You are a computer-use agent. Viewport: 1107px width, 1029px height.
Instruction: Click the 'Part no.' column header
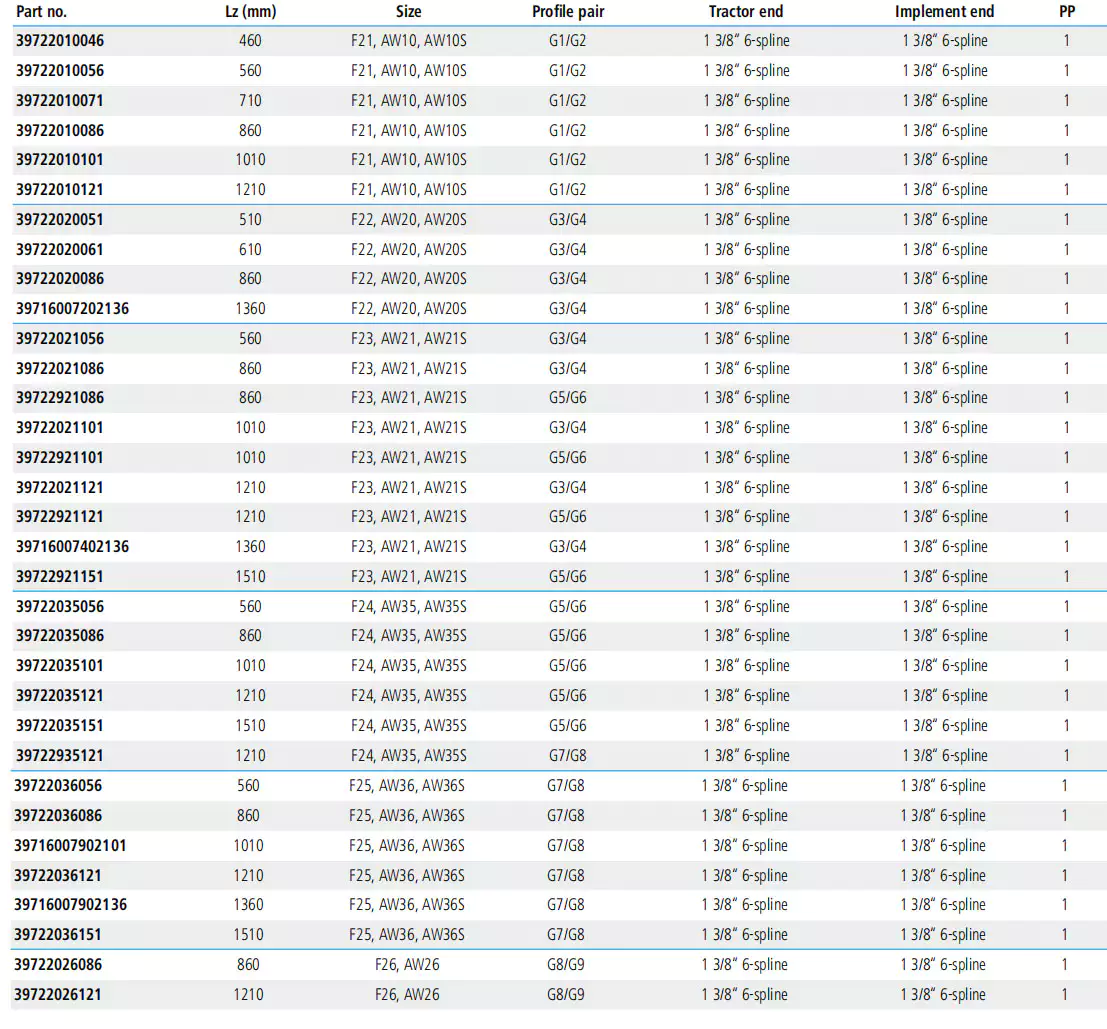click(x=41, y=12)
